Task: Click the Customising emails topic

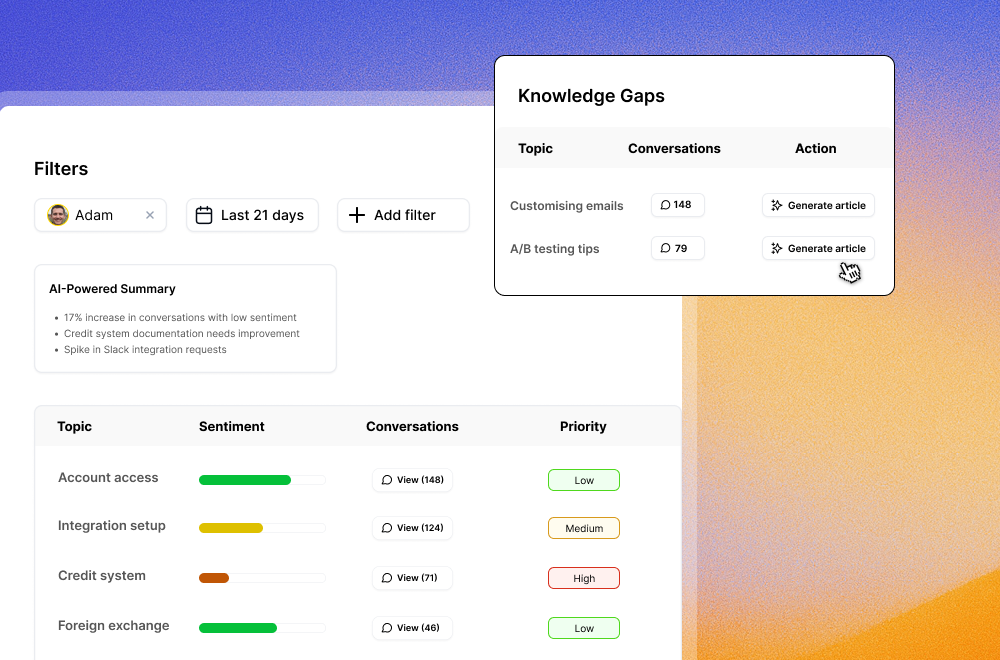Action: (566, 206)
